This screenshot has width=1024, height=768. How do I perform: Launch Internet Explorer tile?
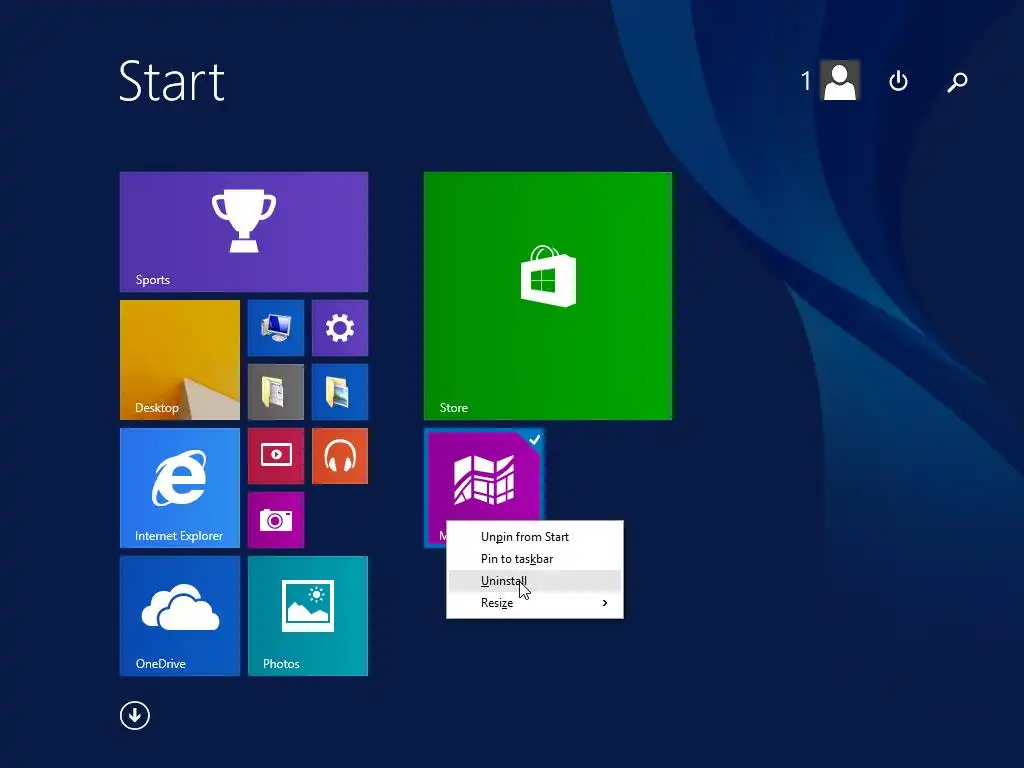coord(180,488)
